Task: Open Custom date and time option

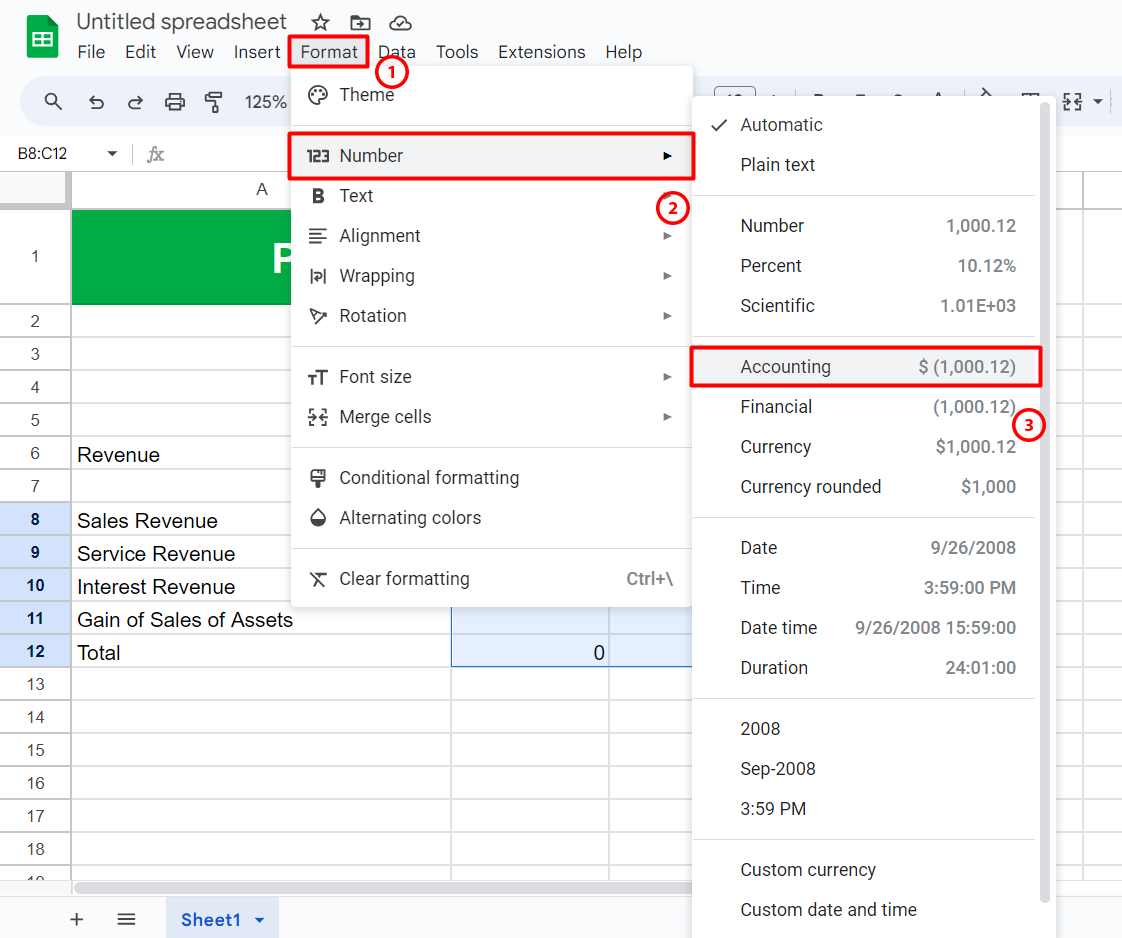Action: [x=865, y=910]
